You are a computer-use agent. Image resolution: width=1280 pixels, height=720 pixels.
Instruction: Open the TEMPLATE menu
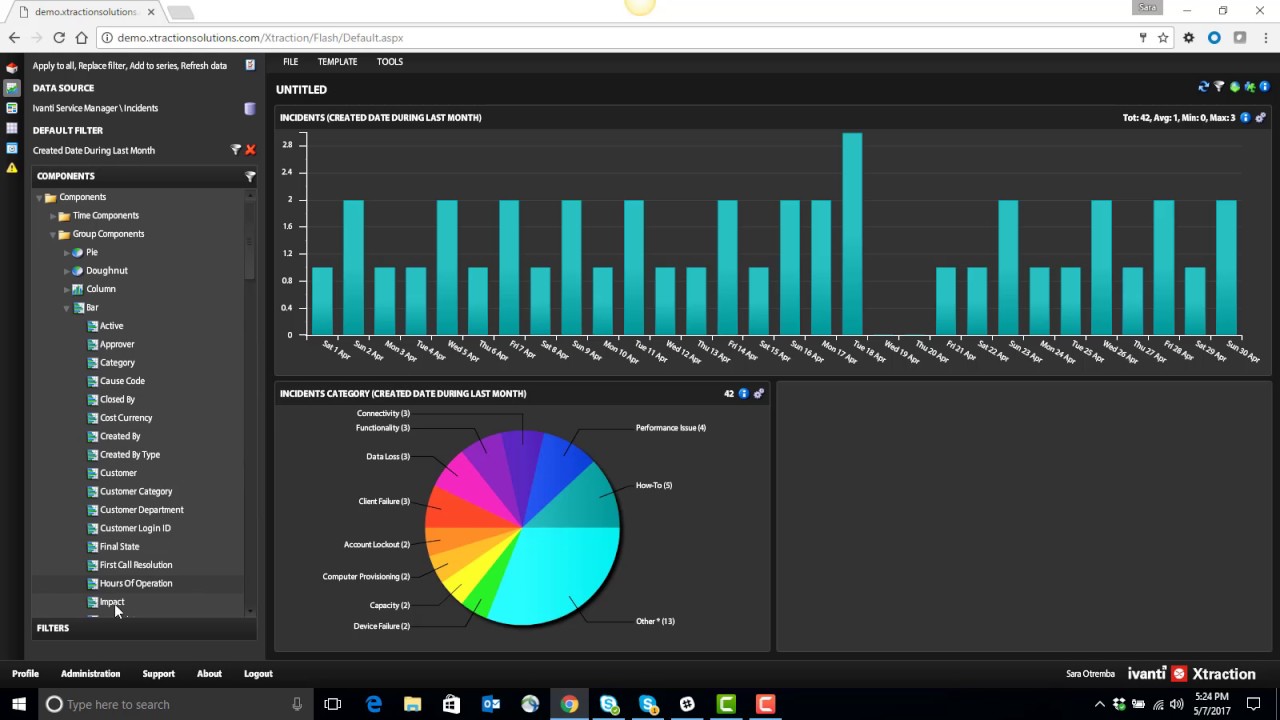pos(337,62)
